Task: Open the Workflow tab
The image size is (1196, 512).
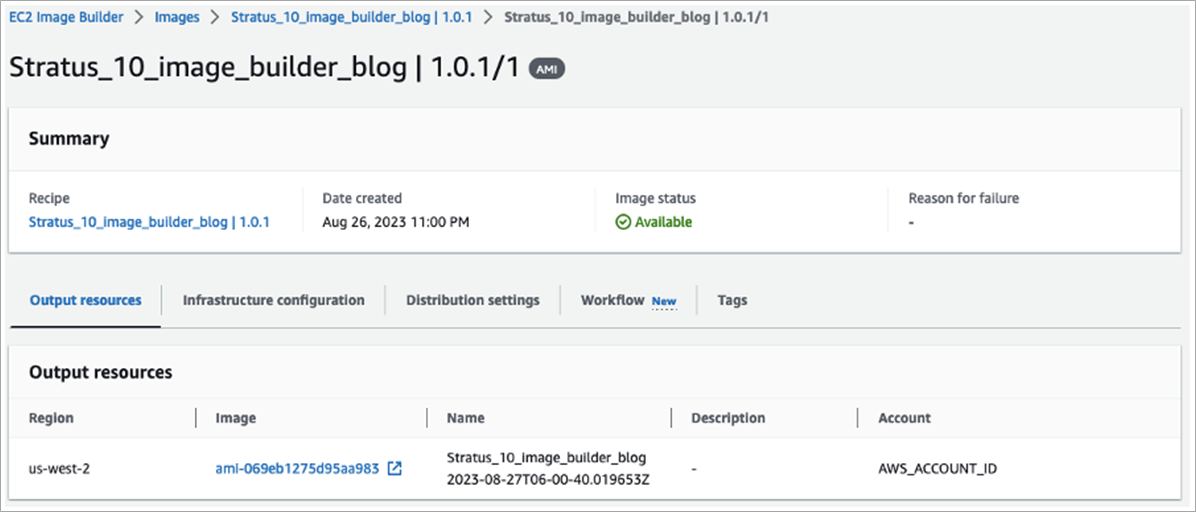Action: (612, 300)
